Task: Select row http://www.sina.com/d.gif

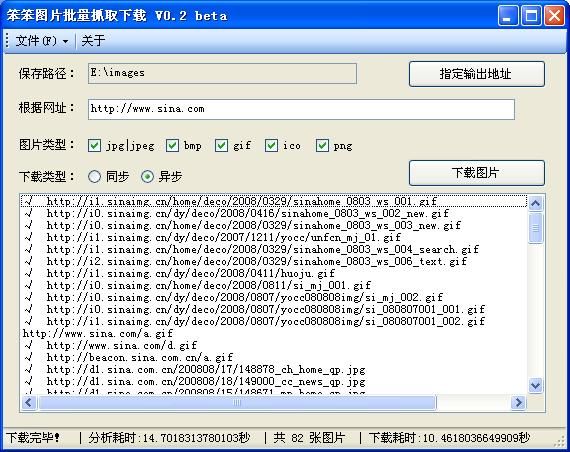Action: tap(274, 345)
